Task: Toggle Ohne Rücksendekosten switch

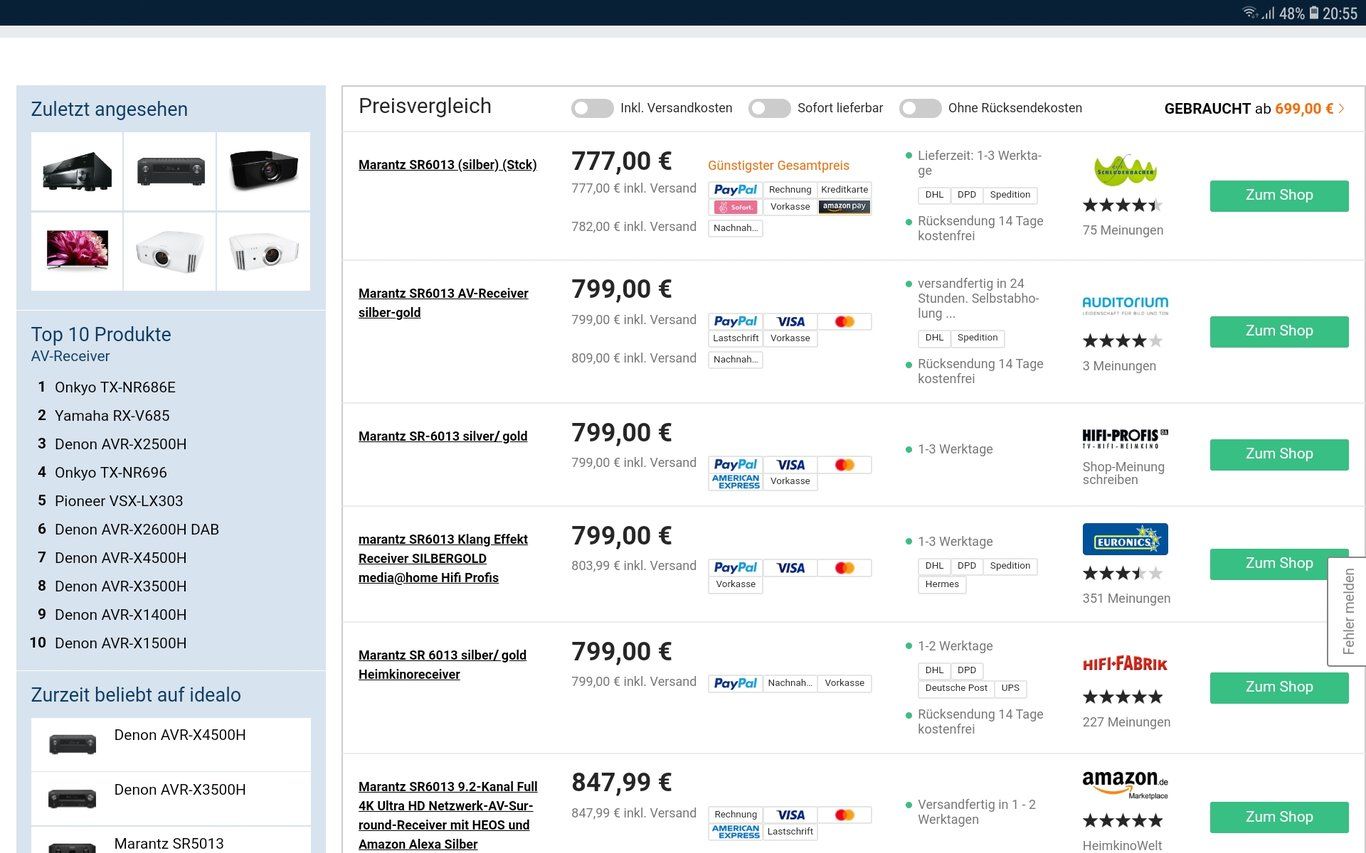Action: coord(920,108)
